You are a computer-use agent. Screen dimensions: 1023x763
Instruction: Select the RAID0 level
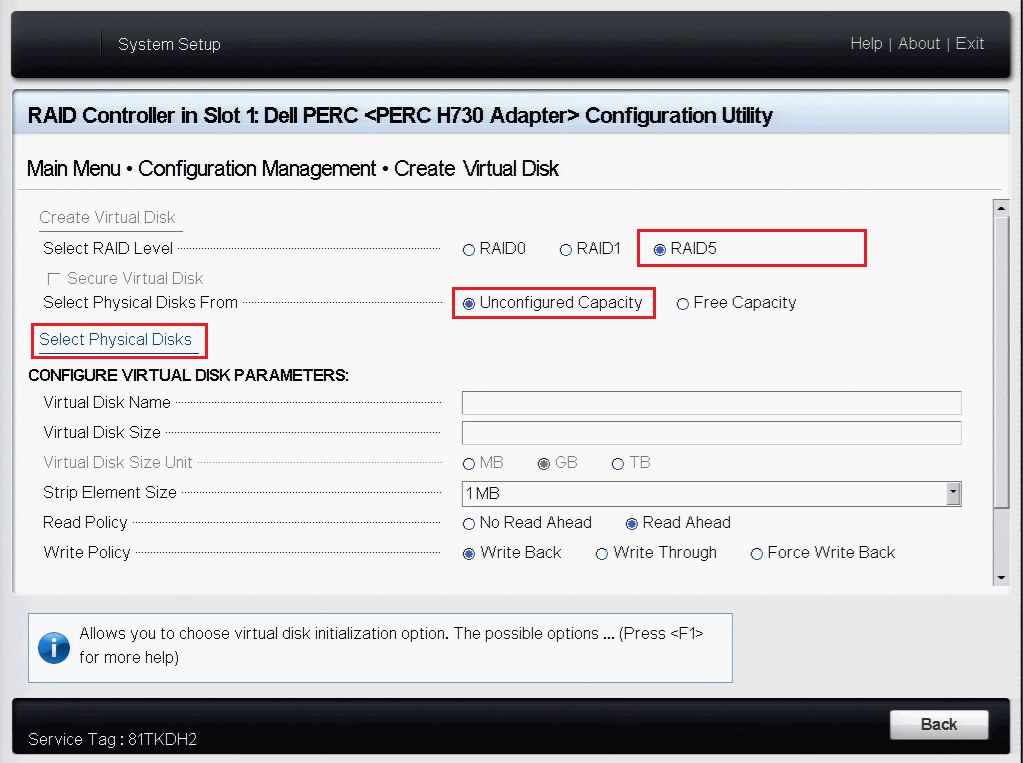(x=467, y=248)
